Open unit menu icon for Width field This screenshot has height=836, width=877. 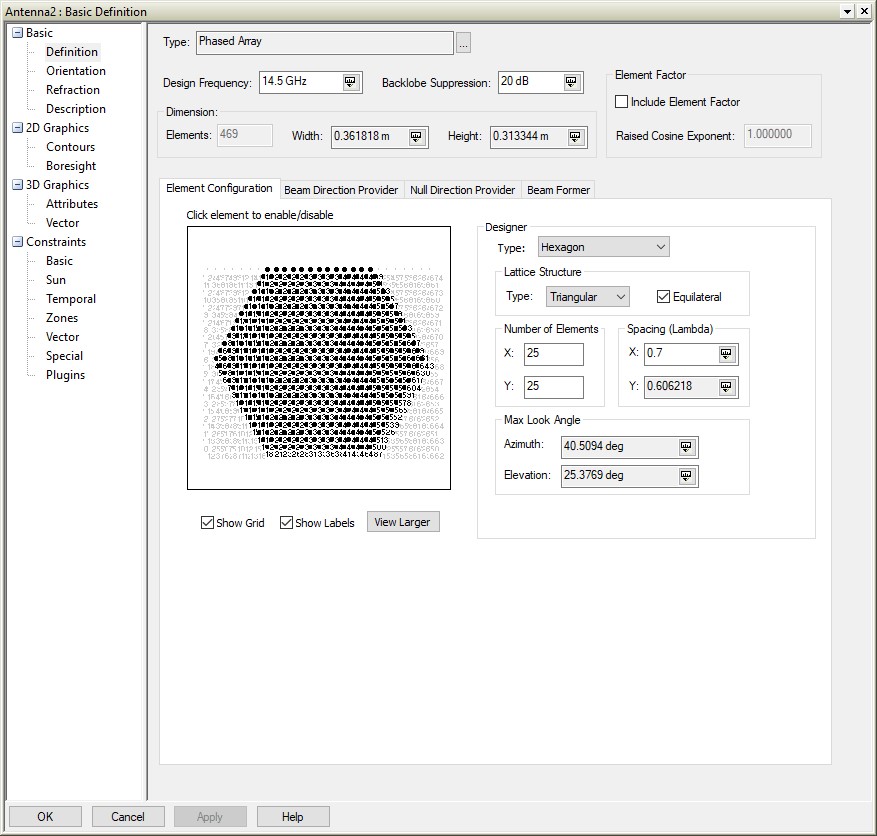coord(416,137)
